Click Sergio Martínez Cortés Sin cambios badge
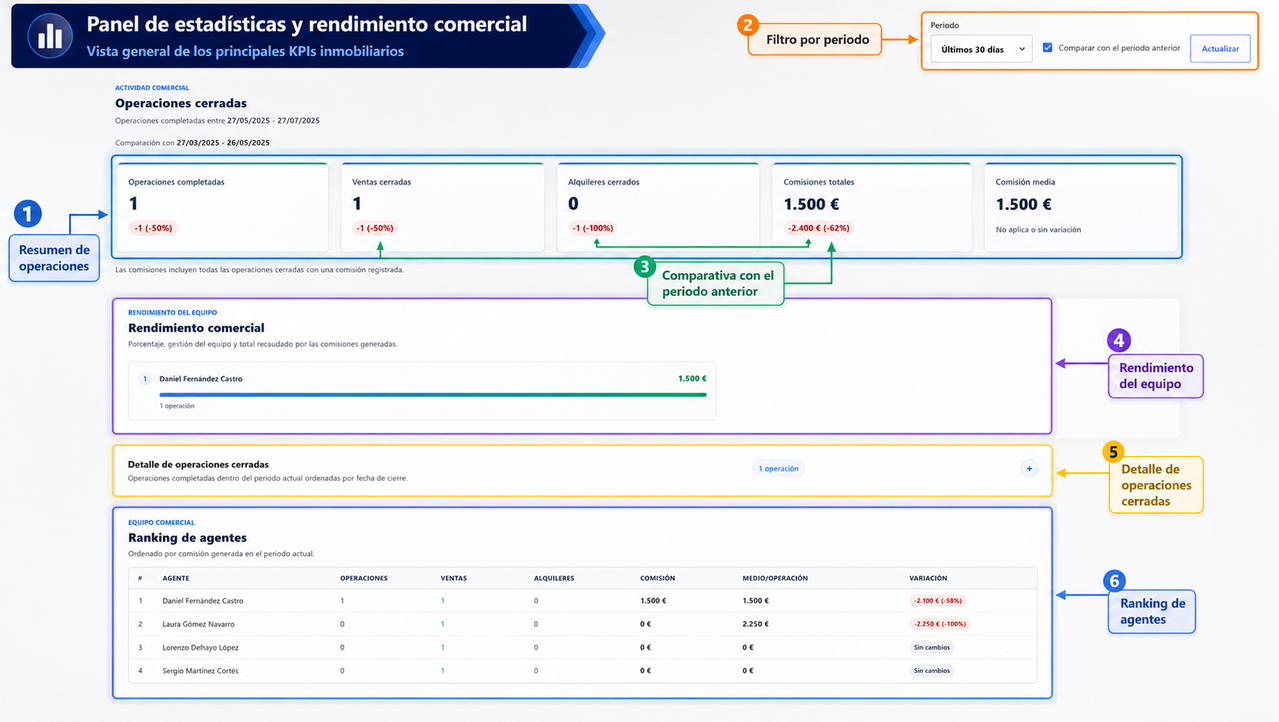Image resolution: width=1279 pixels, height=722 pixels. coord(932,671)
